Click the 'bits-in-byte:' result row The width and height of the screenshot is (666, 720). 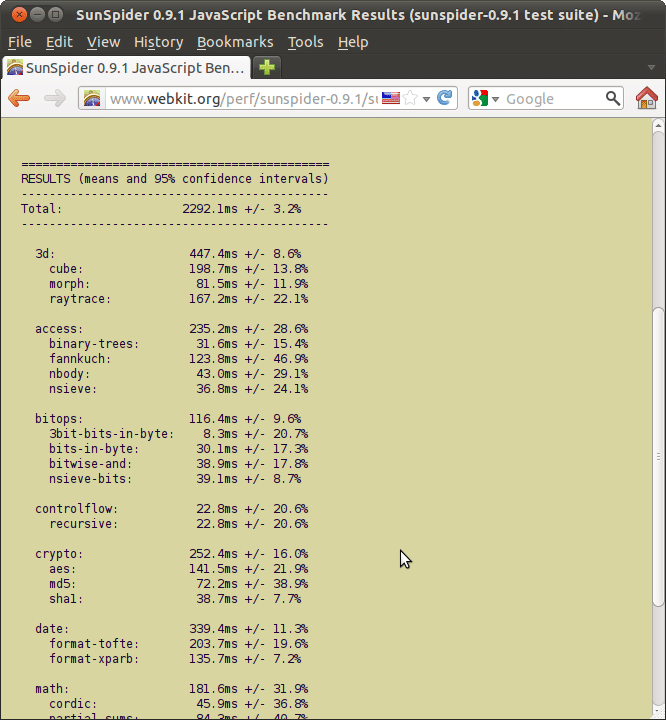[x=179, y=449]
